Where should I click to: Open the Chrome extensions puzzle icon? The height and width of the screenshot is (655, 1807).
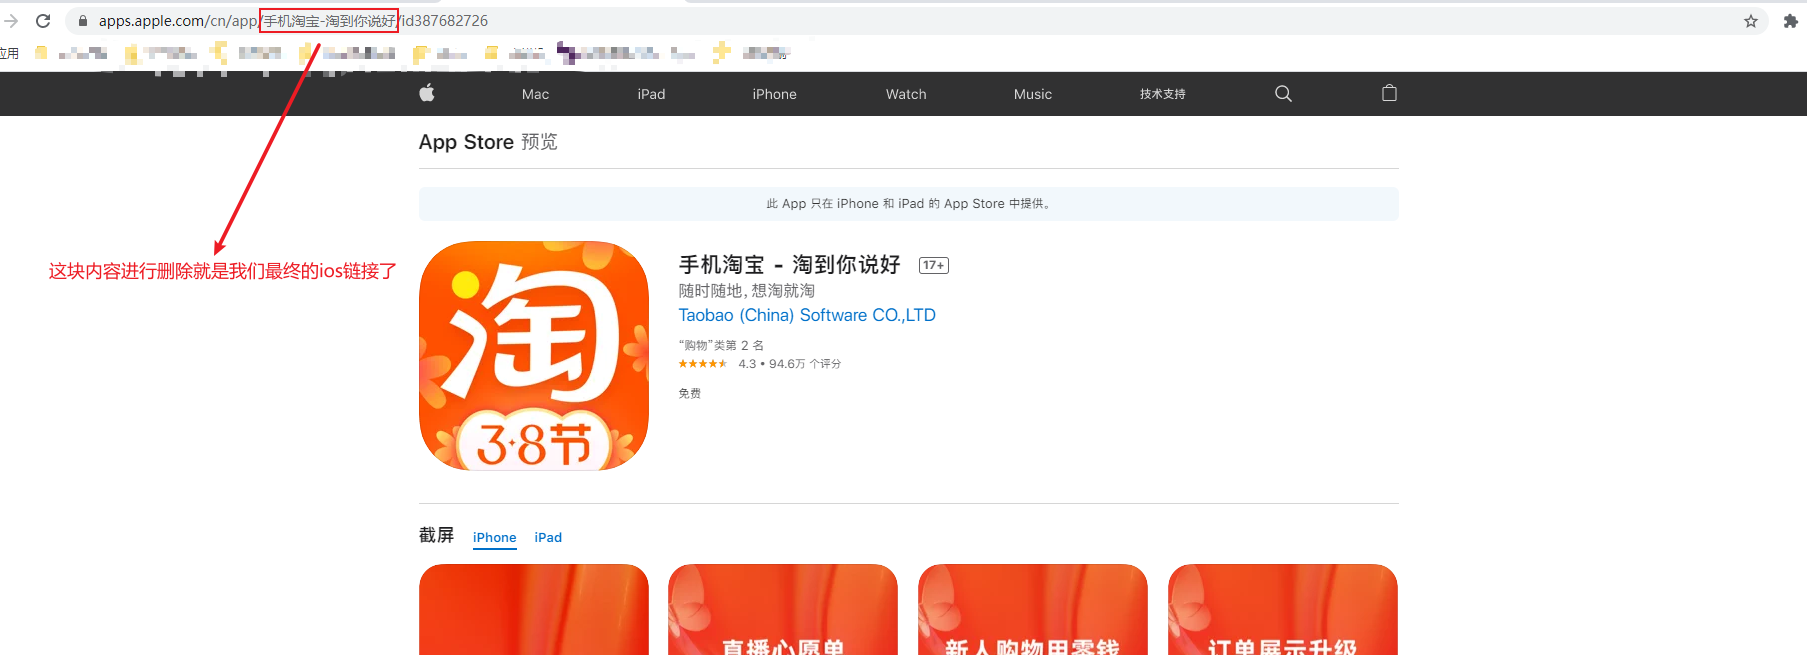pos(1790,21)
